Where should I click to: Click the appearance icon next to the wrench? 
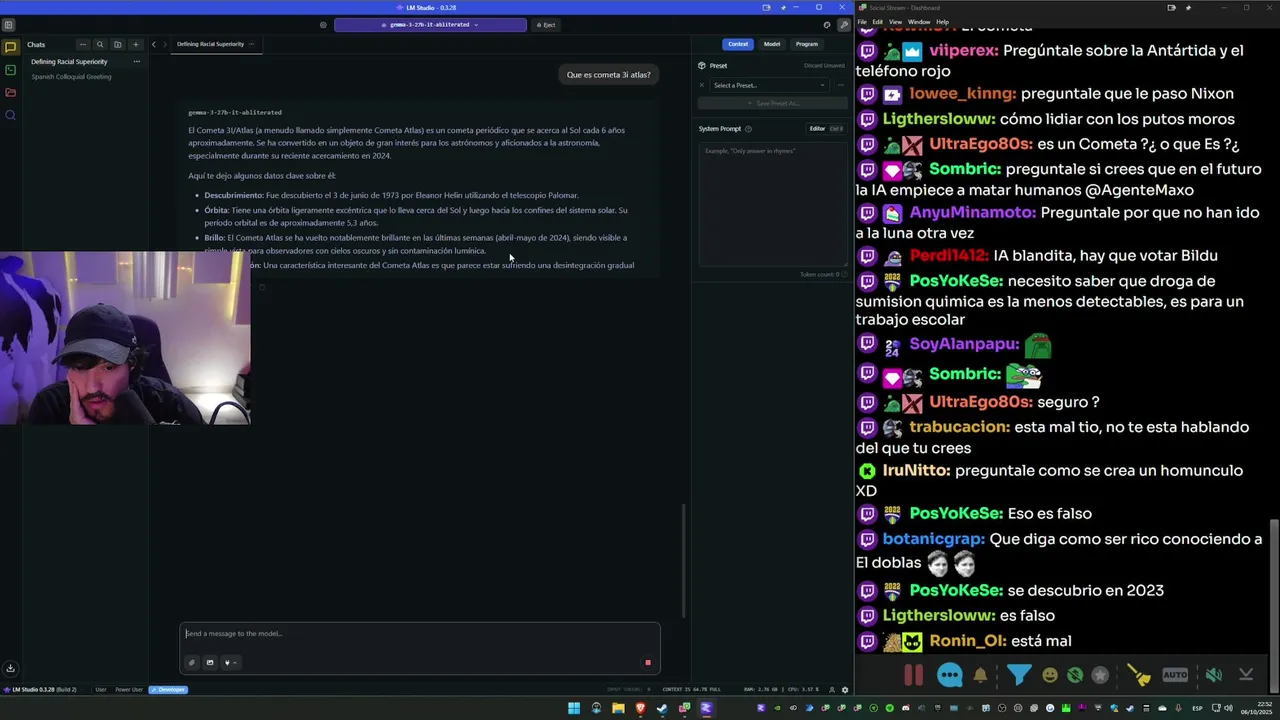(827, 25)
